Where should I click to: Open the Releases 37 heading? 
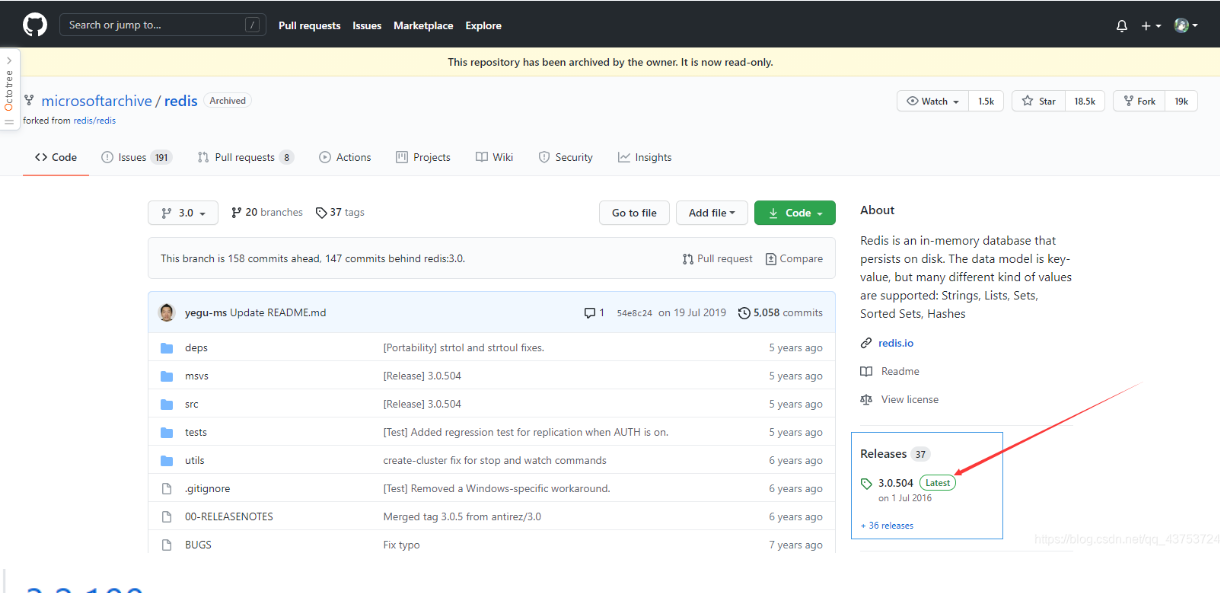pos(895,454)
